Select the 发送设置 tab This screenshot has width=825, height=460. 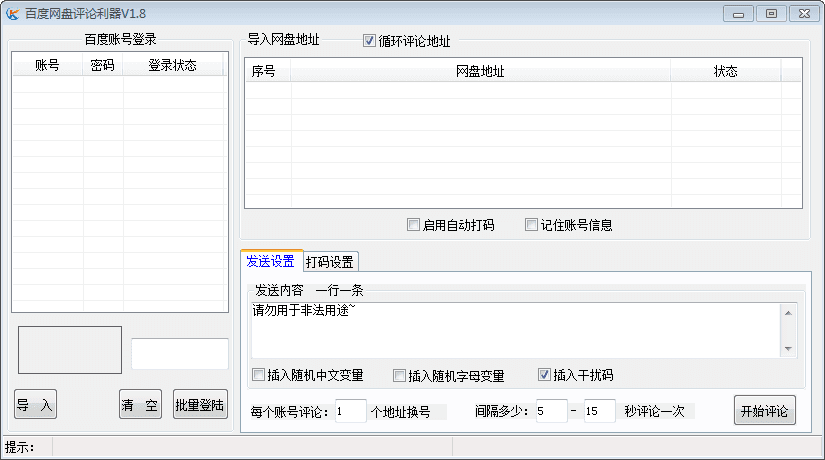click(270, 262)
